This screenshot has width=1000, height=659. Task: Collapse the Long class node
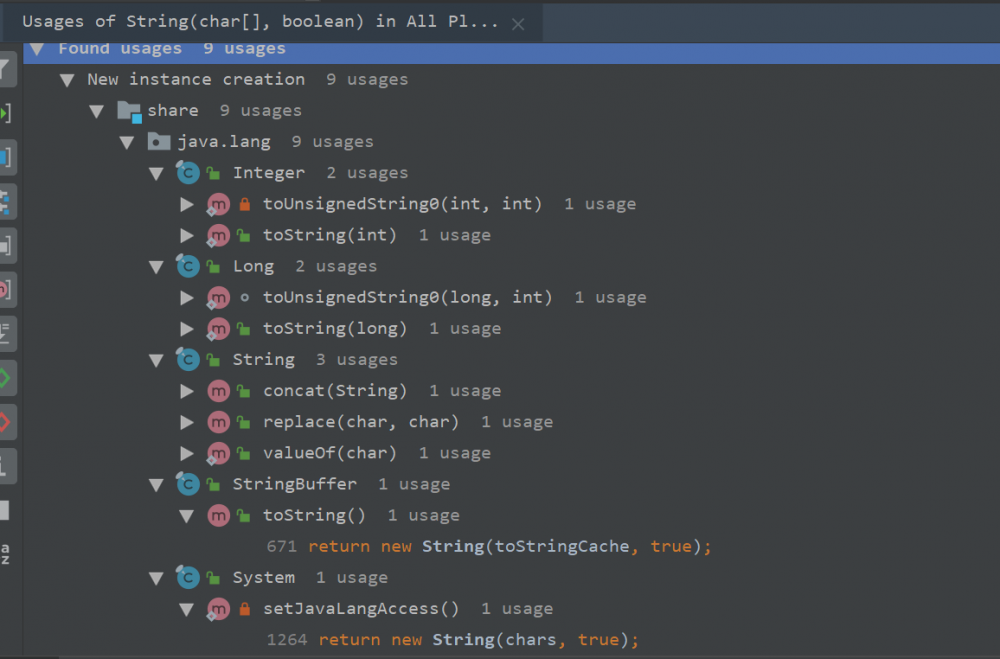pyautogui.click(x=156, y=267)
